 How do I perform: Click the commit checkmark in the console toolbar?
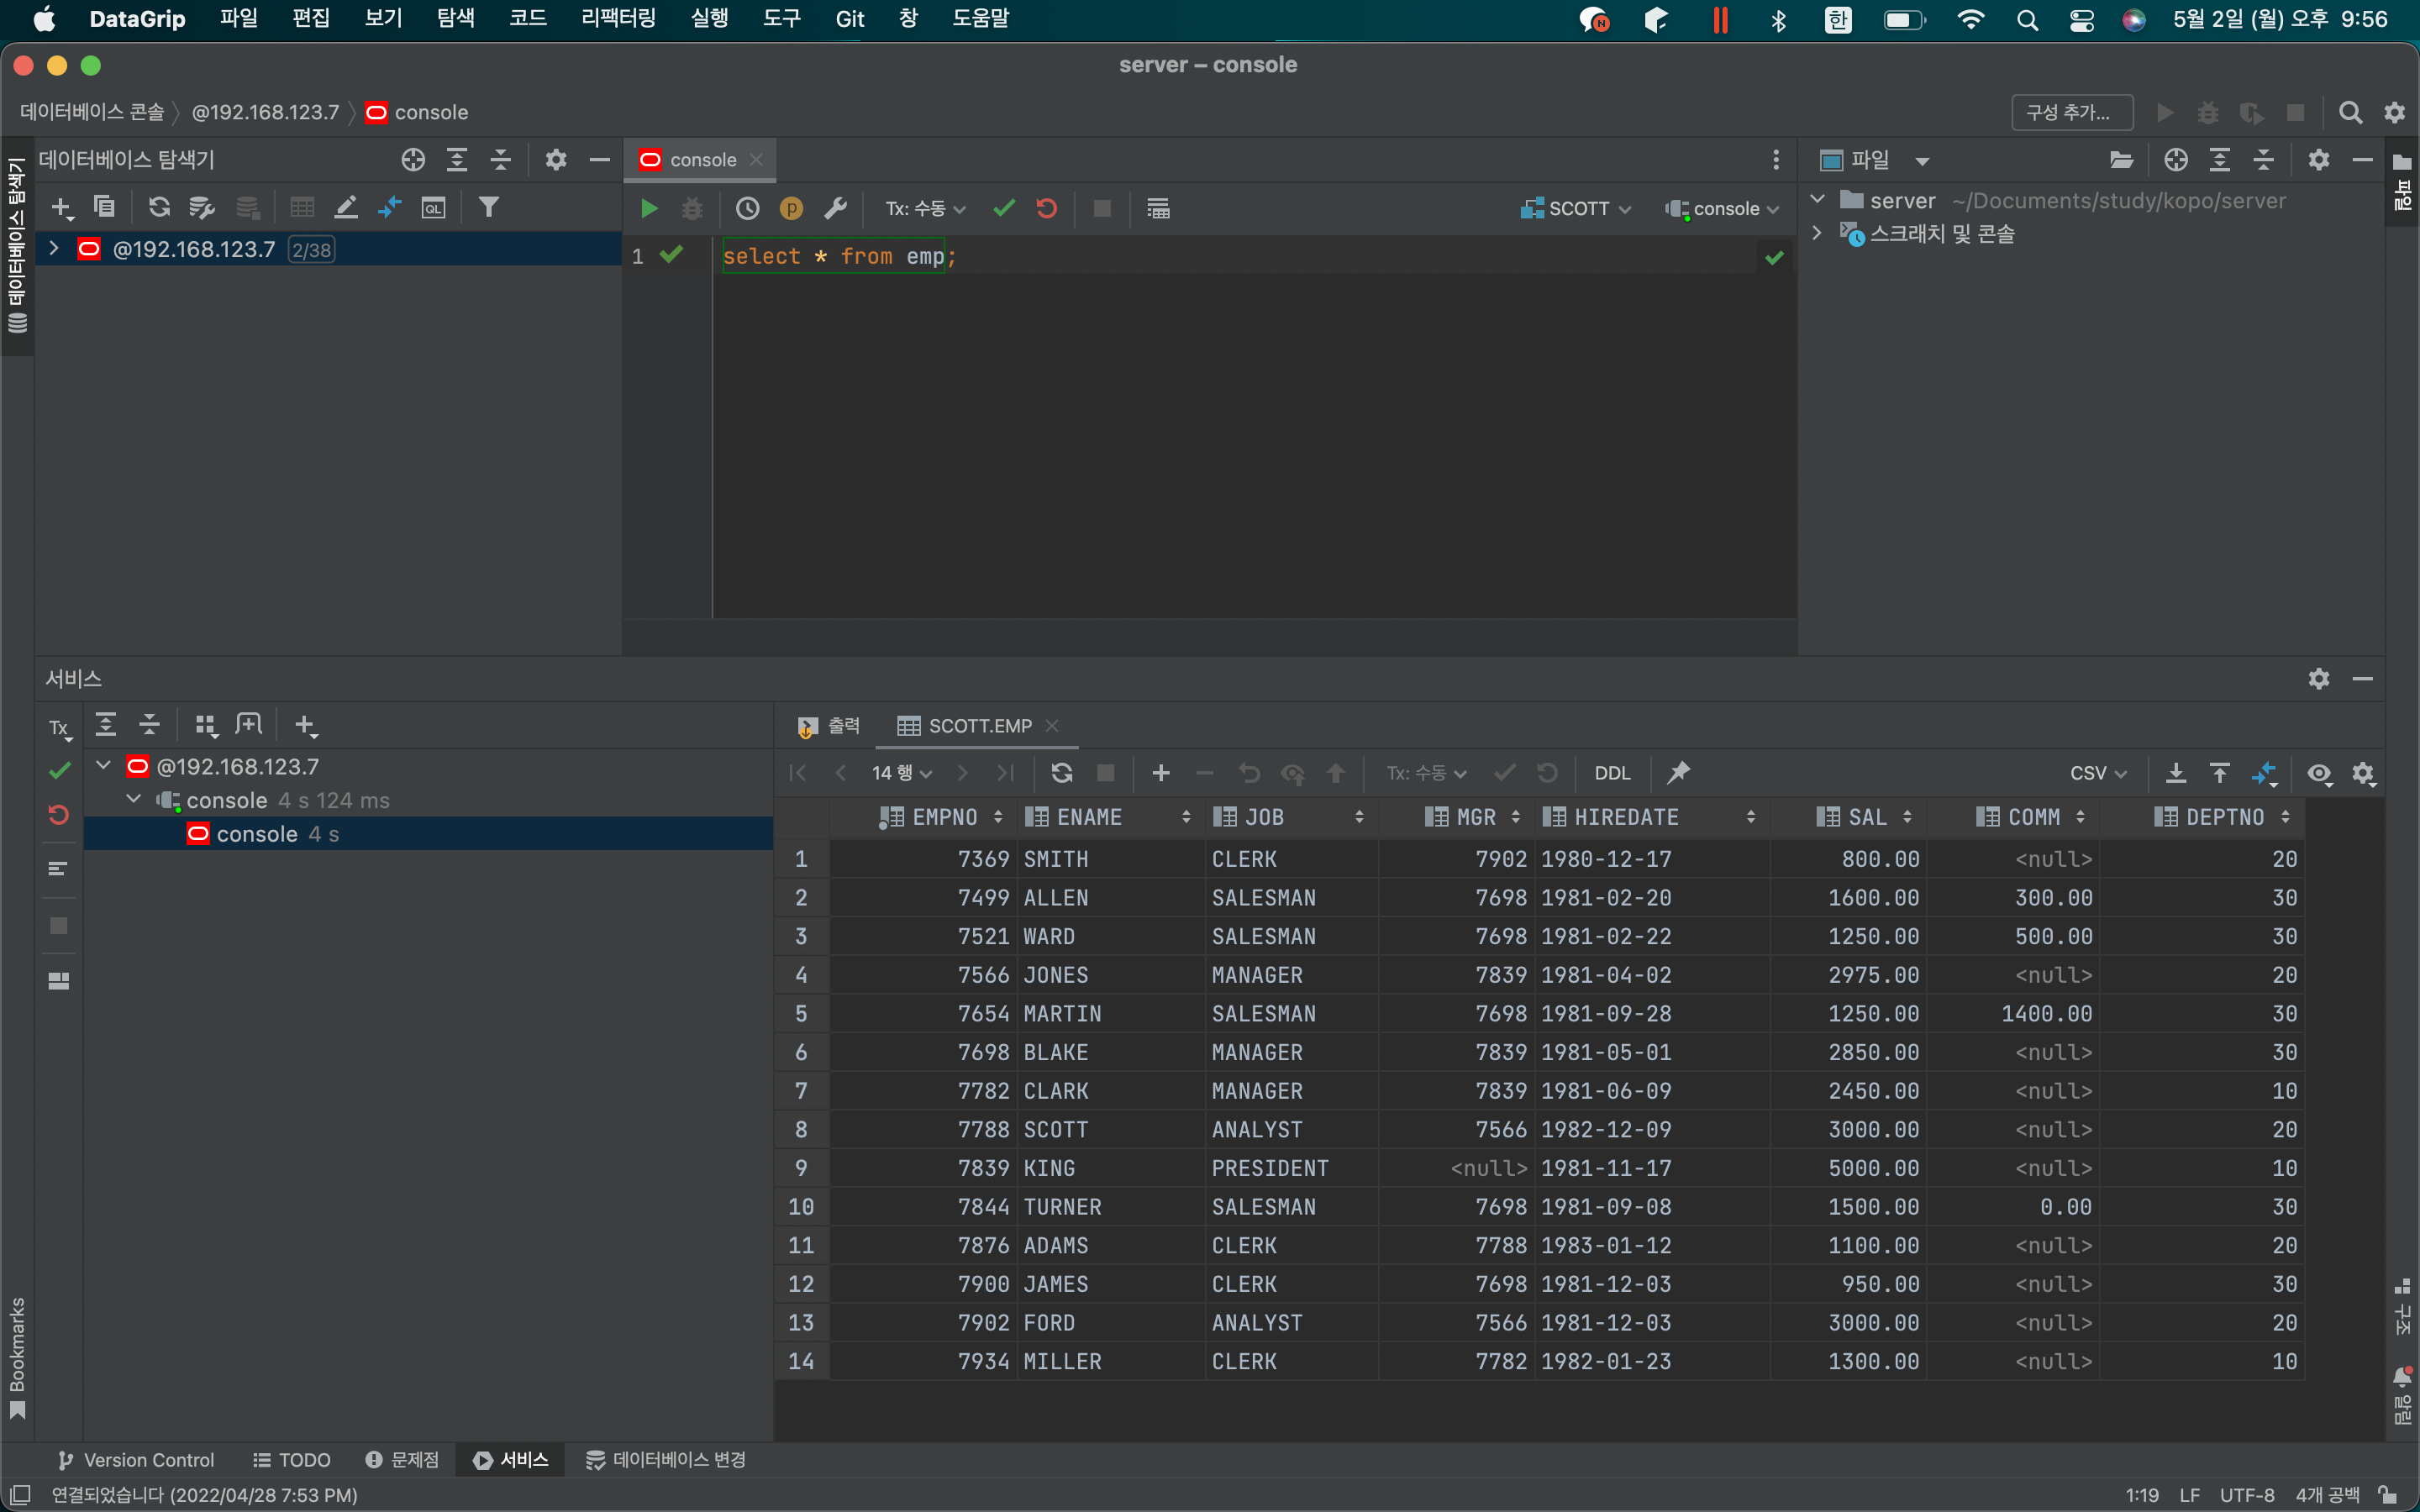click(x=1004, y=208)
